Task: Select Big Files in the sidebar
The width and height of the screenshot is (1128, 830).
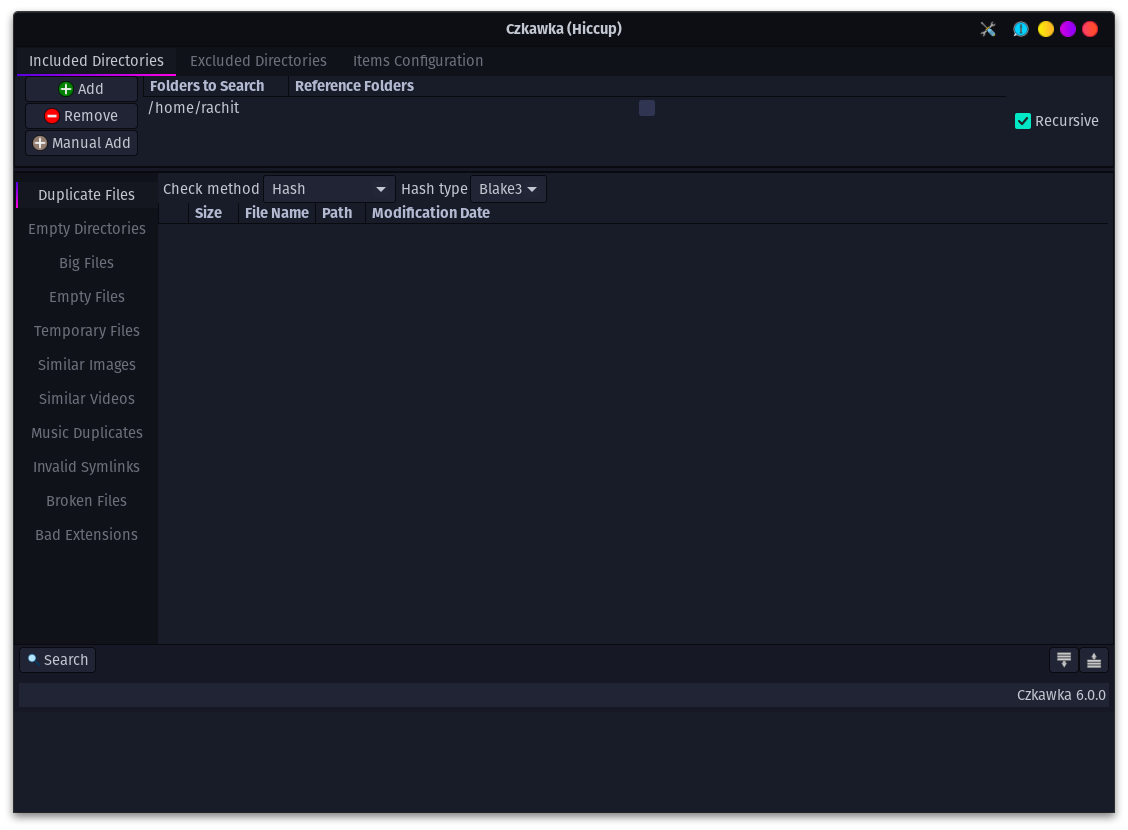Action: pyautogui.click(x=86, y=262)
